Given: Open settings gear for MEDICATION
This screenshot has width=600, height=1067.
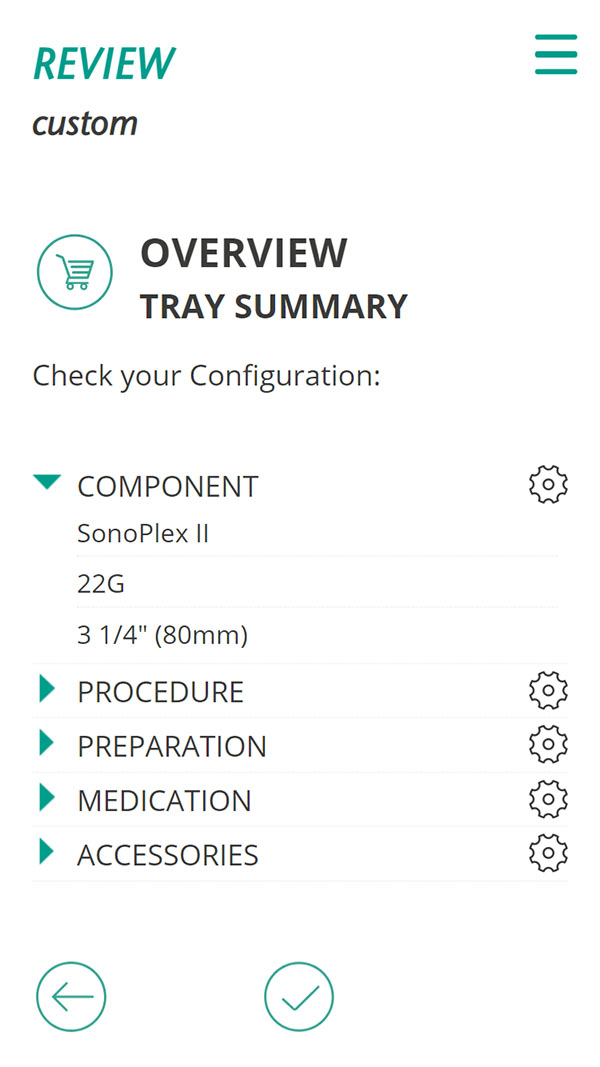Looking at the screenshot, I should click(x=548, y=799).
